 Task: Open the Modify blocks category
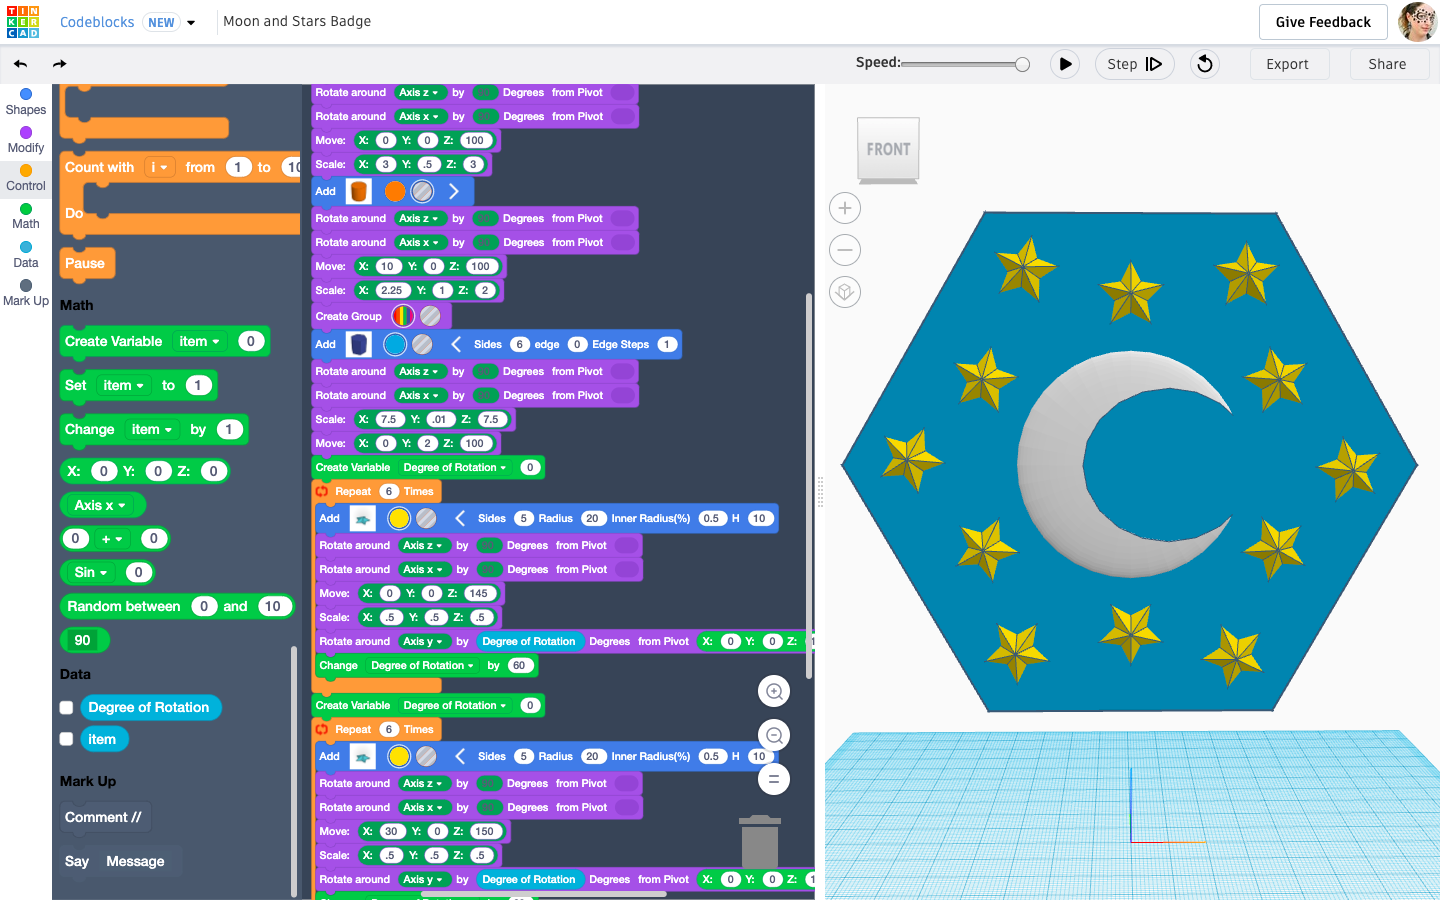pos(25,138)
